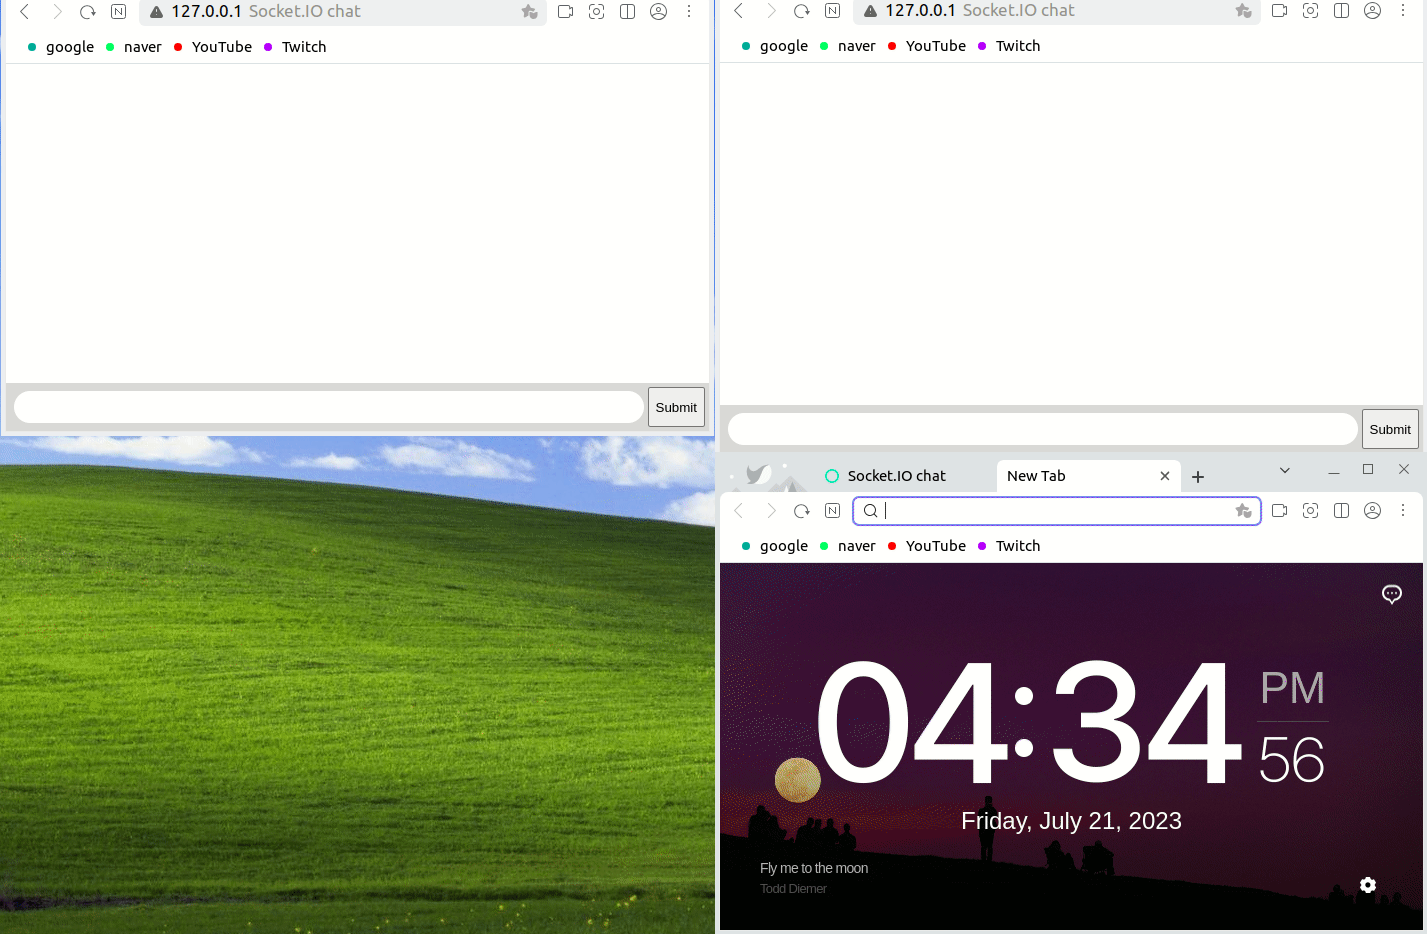
Task: Click the N icon in top-right window toolbar
Action: 833,11
